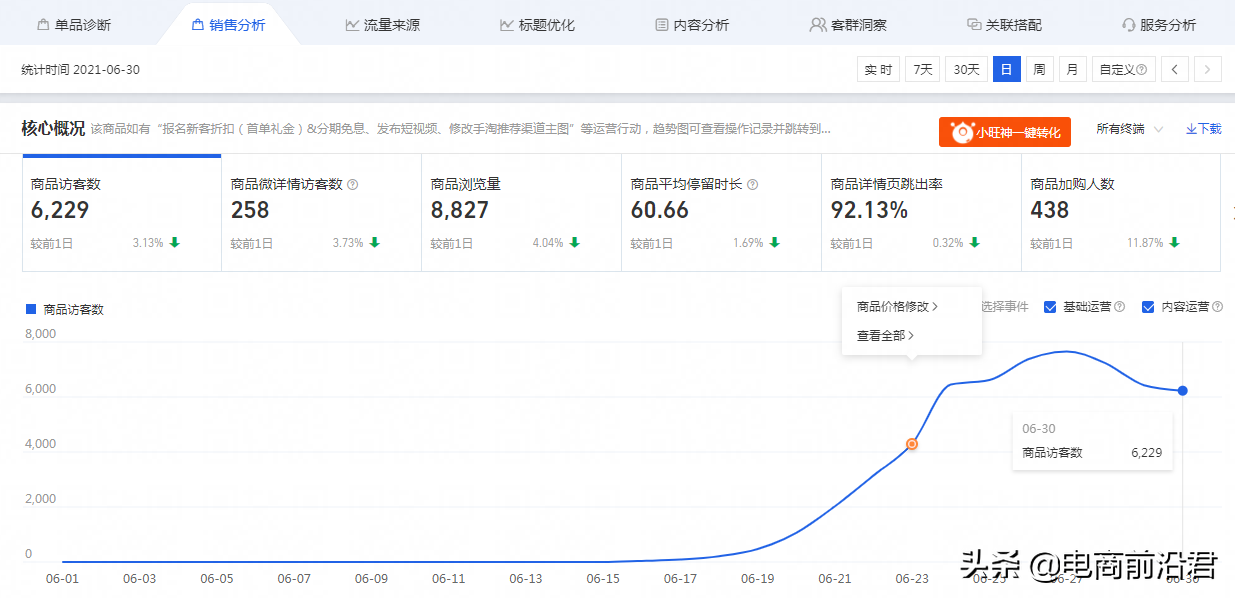Select the 月 monthly view tab
Viewport: 1235px width, 598px height.
click(1071, 68)
